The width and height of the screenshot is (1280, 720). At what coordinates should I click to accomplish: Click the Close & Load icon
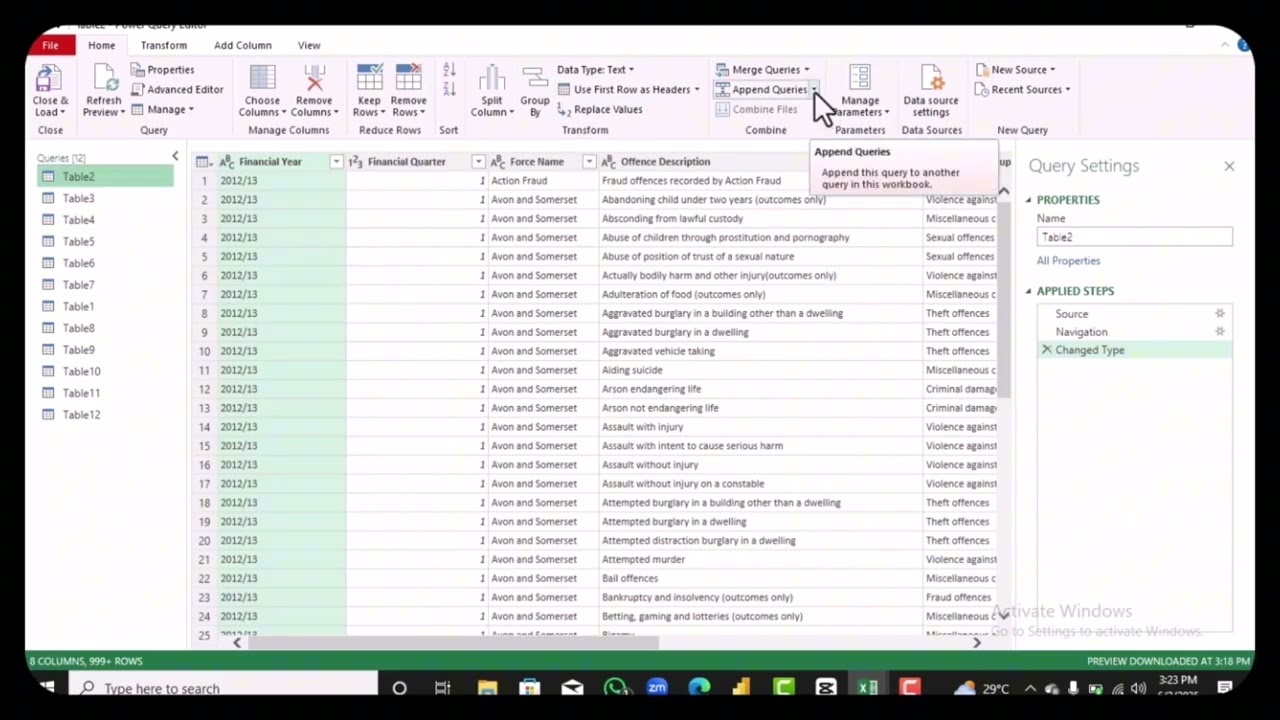click(49, 79)
